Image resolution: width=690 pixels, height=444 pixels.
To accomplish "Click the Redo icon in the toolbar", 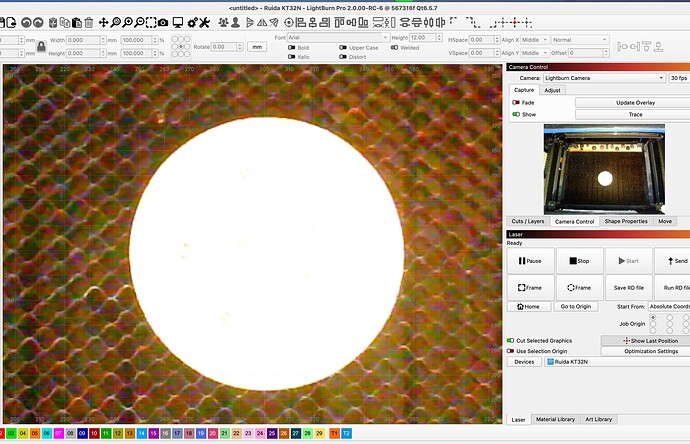I will [x=38, y=22].
